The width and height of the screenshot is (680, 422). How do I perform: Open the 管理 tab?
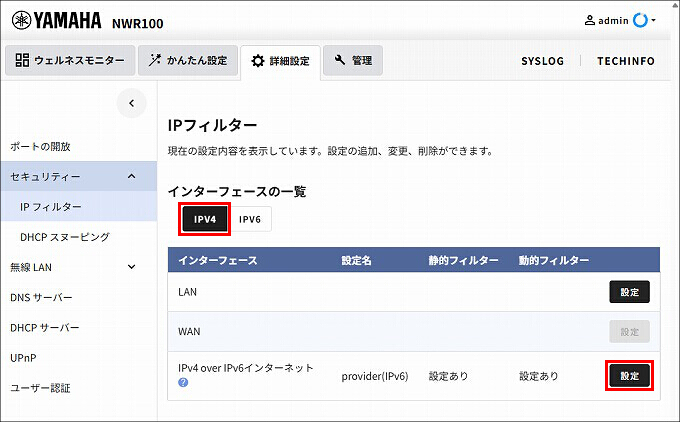point(353,60)
